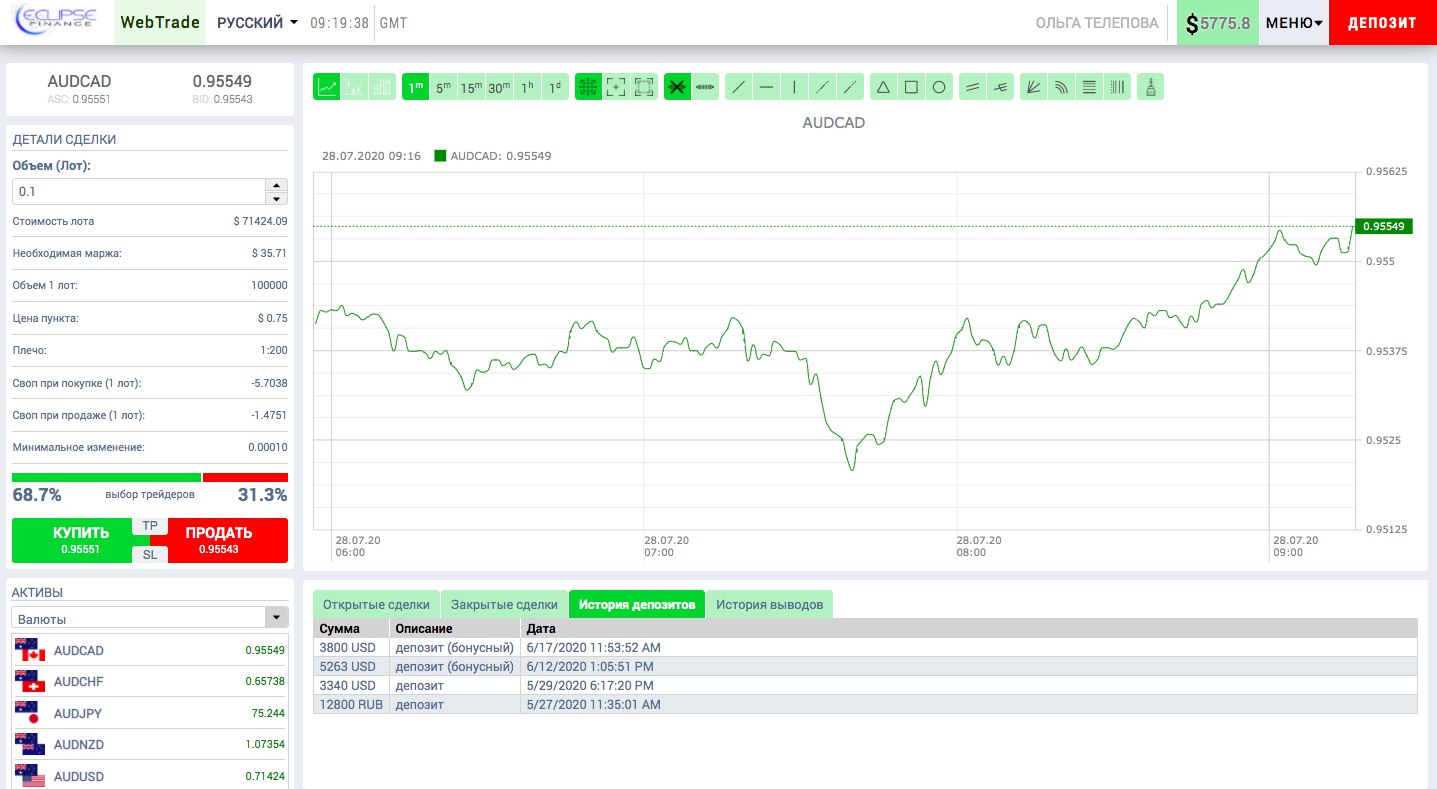Click the red ДЕПОЗИТ button
This screenshot has height=789, width=1437.
coord(1383,22)
